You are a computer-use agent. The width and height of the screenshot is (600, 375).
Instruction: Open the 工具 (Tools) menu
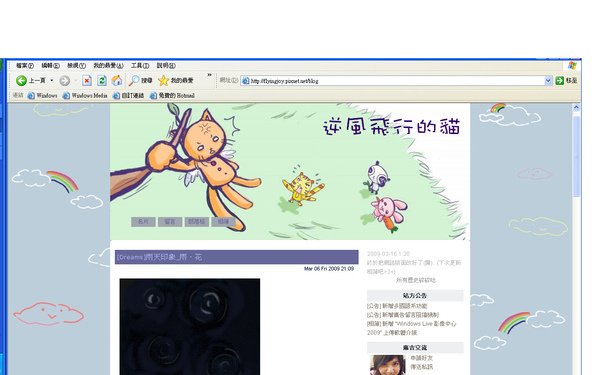tap(140, 66)
